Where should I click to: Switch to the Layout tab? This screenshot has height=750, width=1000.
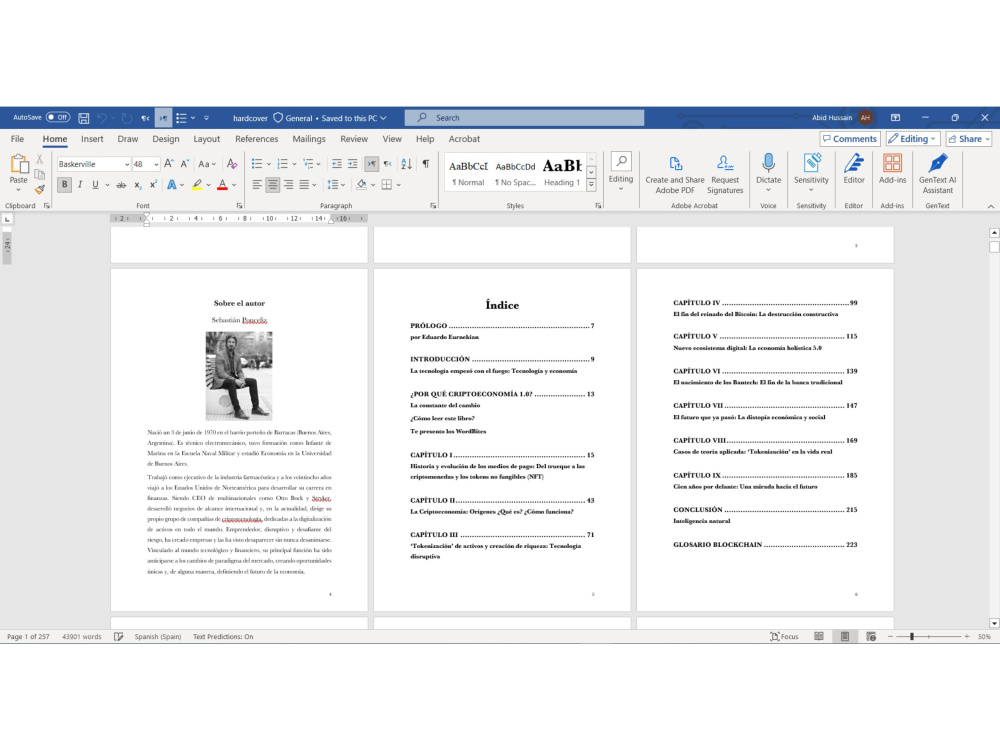click(x=207, y=139)
